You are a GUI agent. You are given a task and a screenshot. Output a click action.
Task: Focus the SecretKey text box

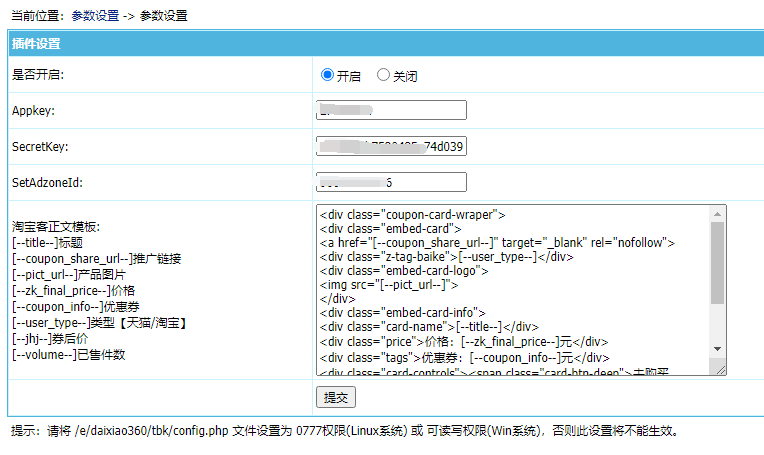tap(391, 146)
